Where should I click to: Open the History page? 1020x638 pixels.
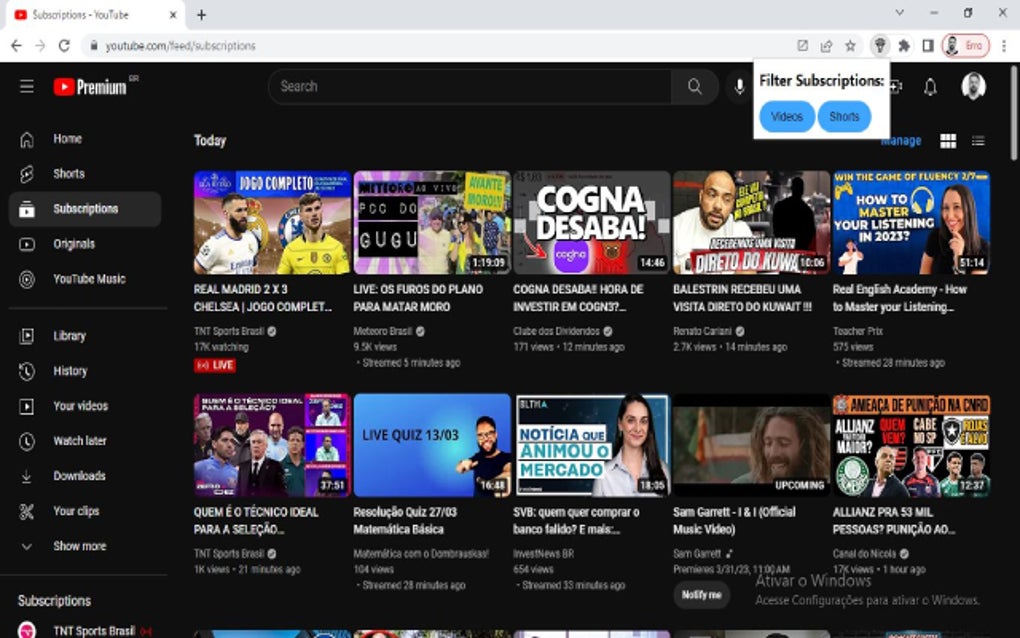(x=68, y=370)
